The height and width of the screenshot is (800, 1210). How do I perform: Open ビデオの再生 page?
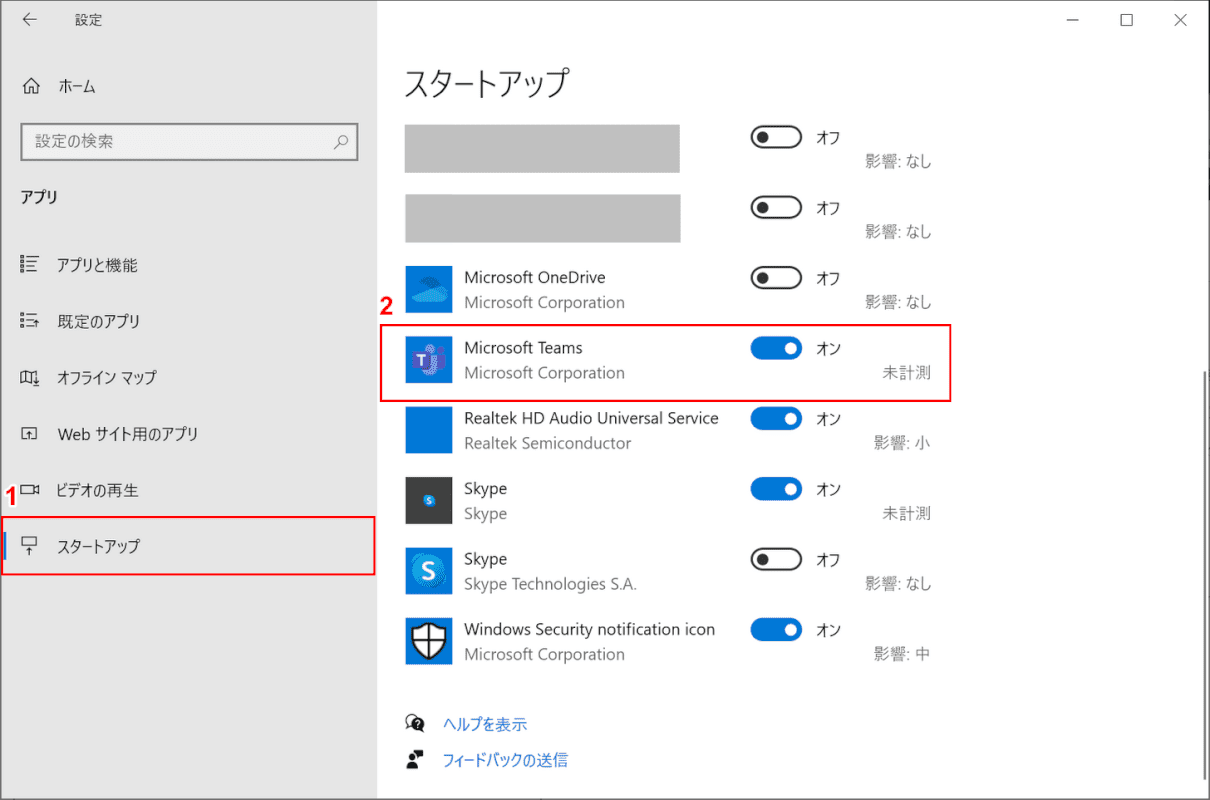188,490
